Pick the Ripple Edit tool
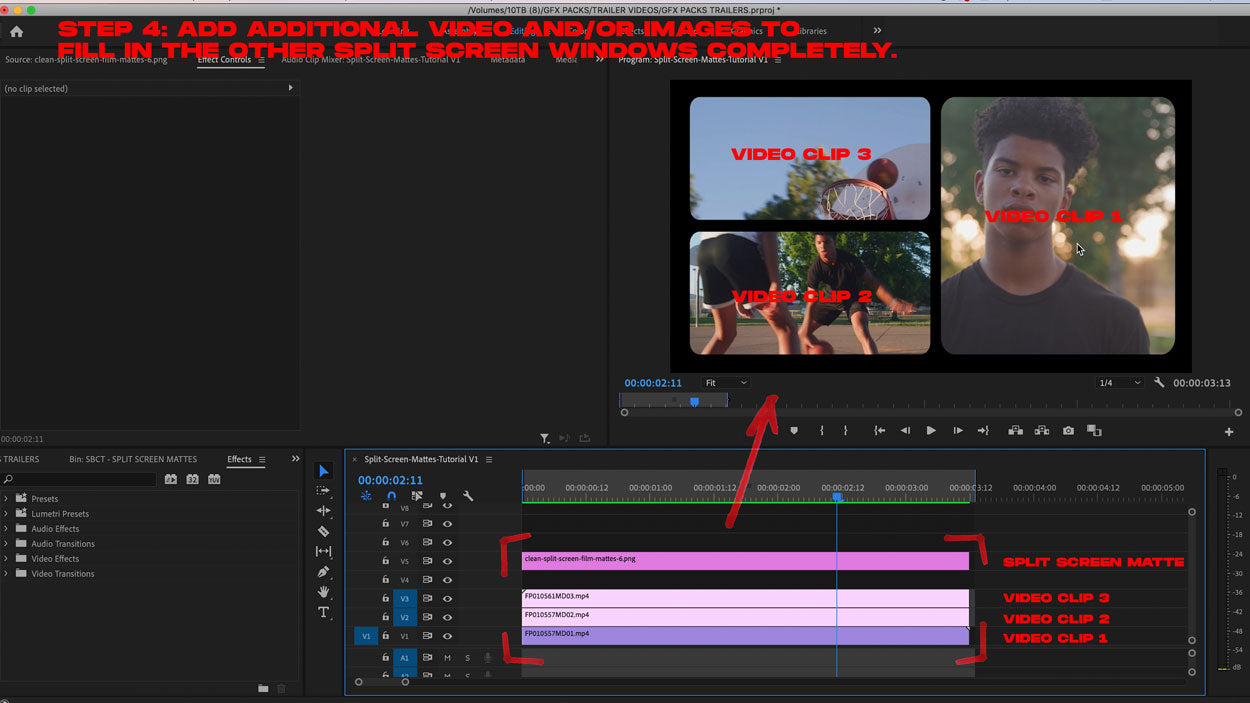This screenshot has width=1250, height=703. pyautogui.click(x=323, y=511)
